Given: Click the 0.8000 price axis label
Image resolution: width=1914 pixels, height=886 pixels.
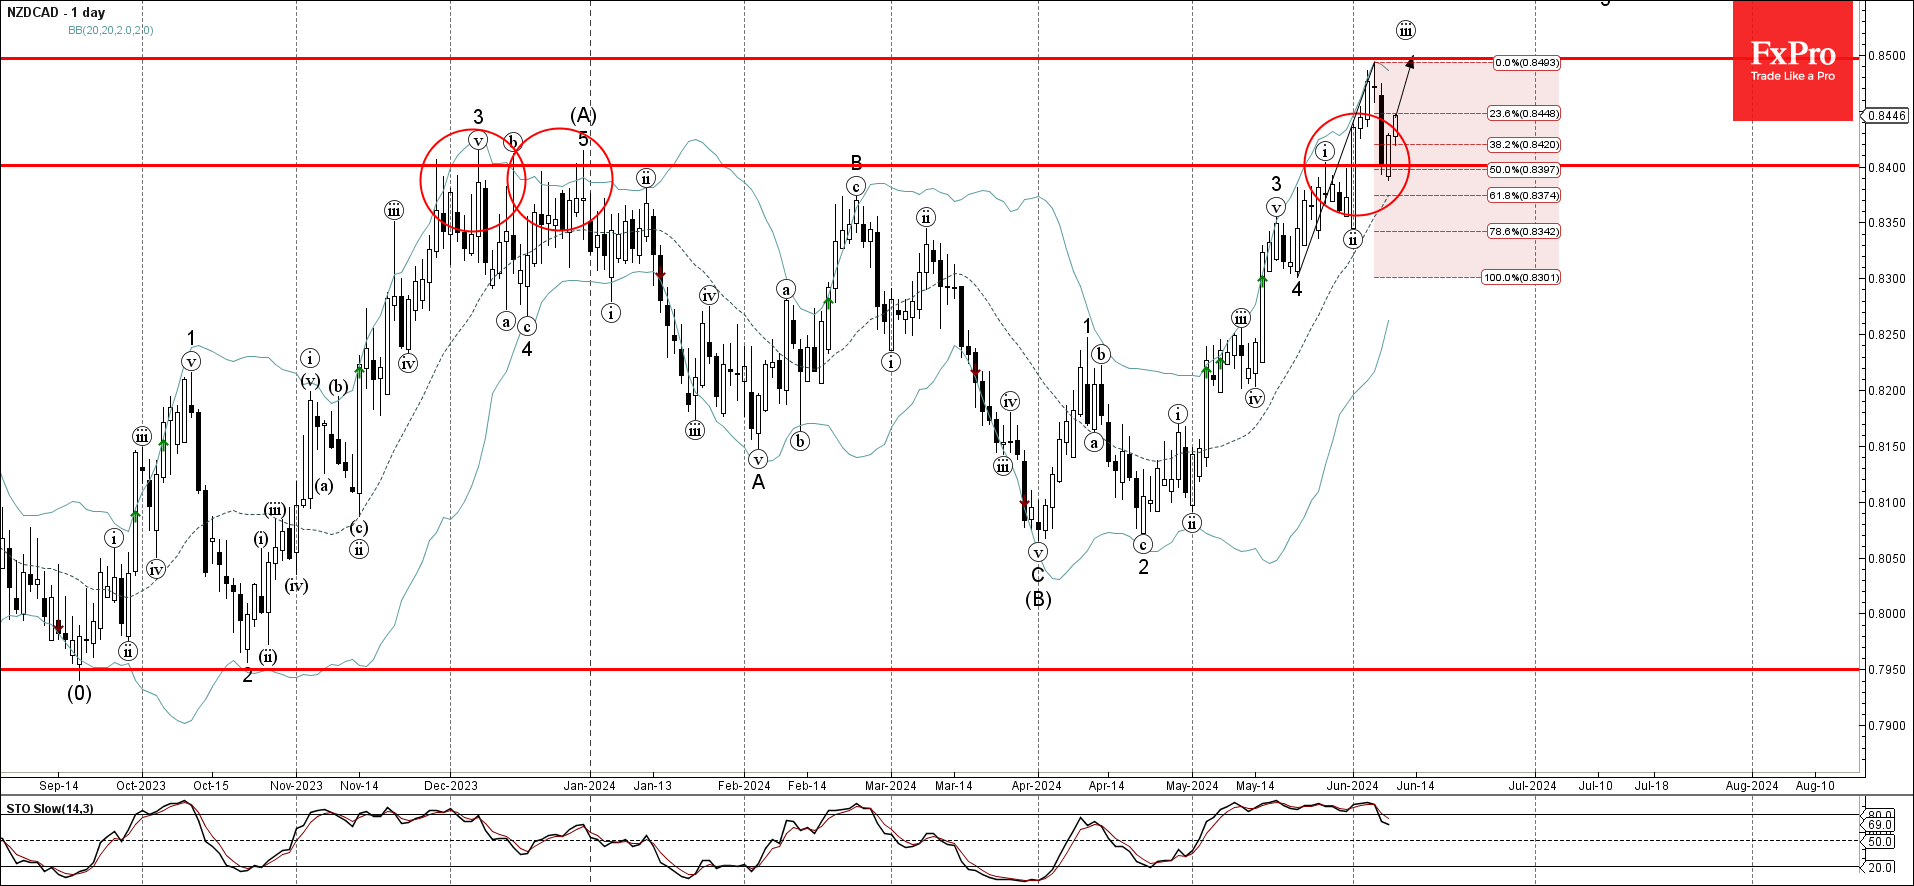Looking at the screenshot, I should pos(1886,614).
